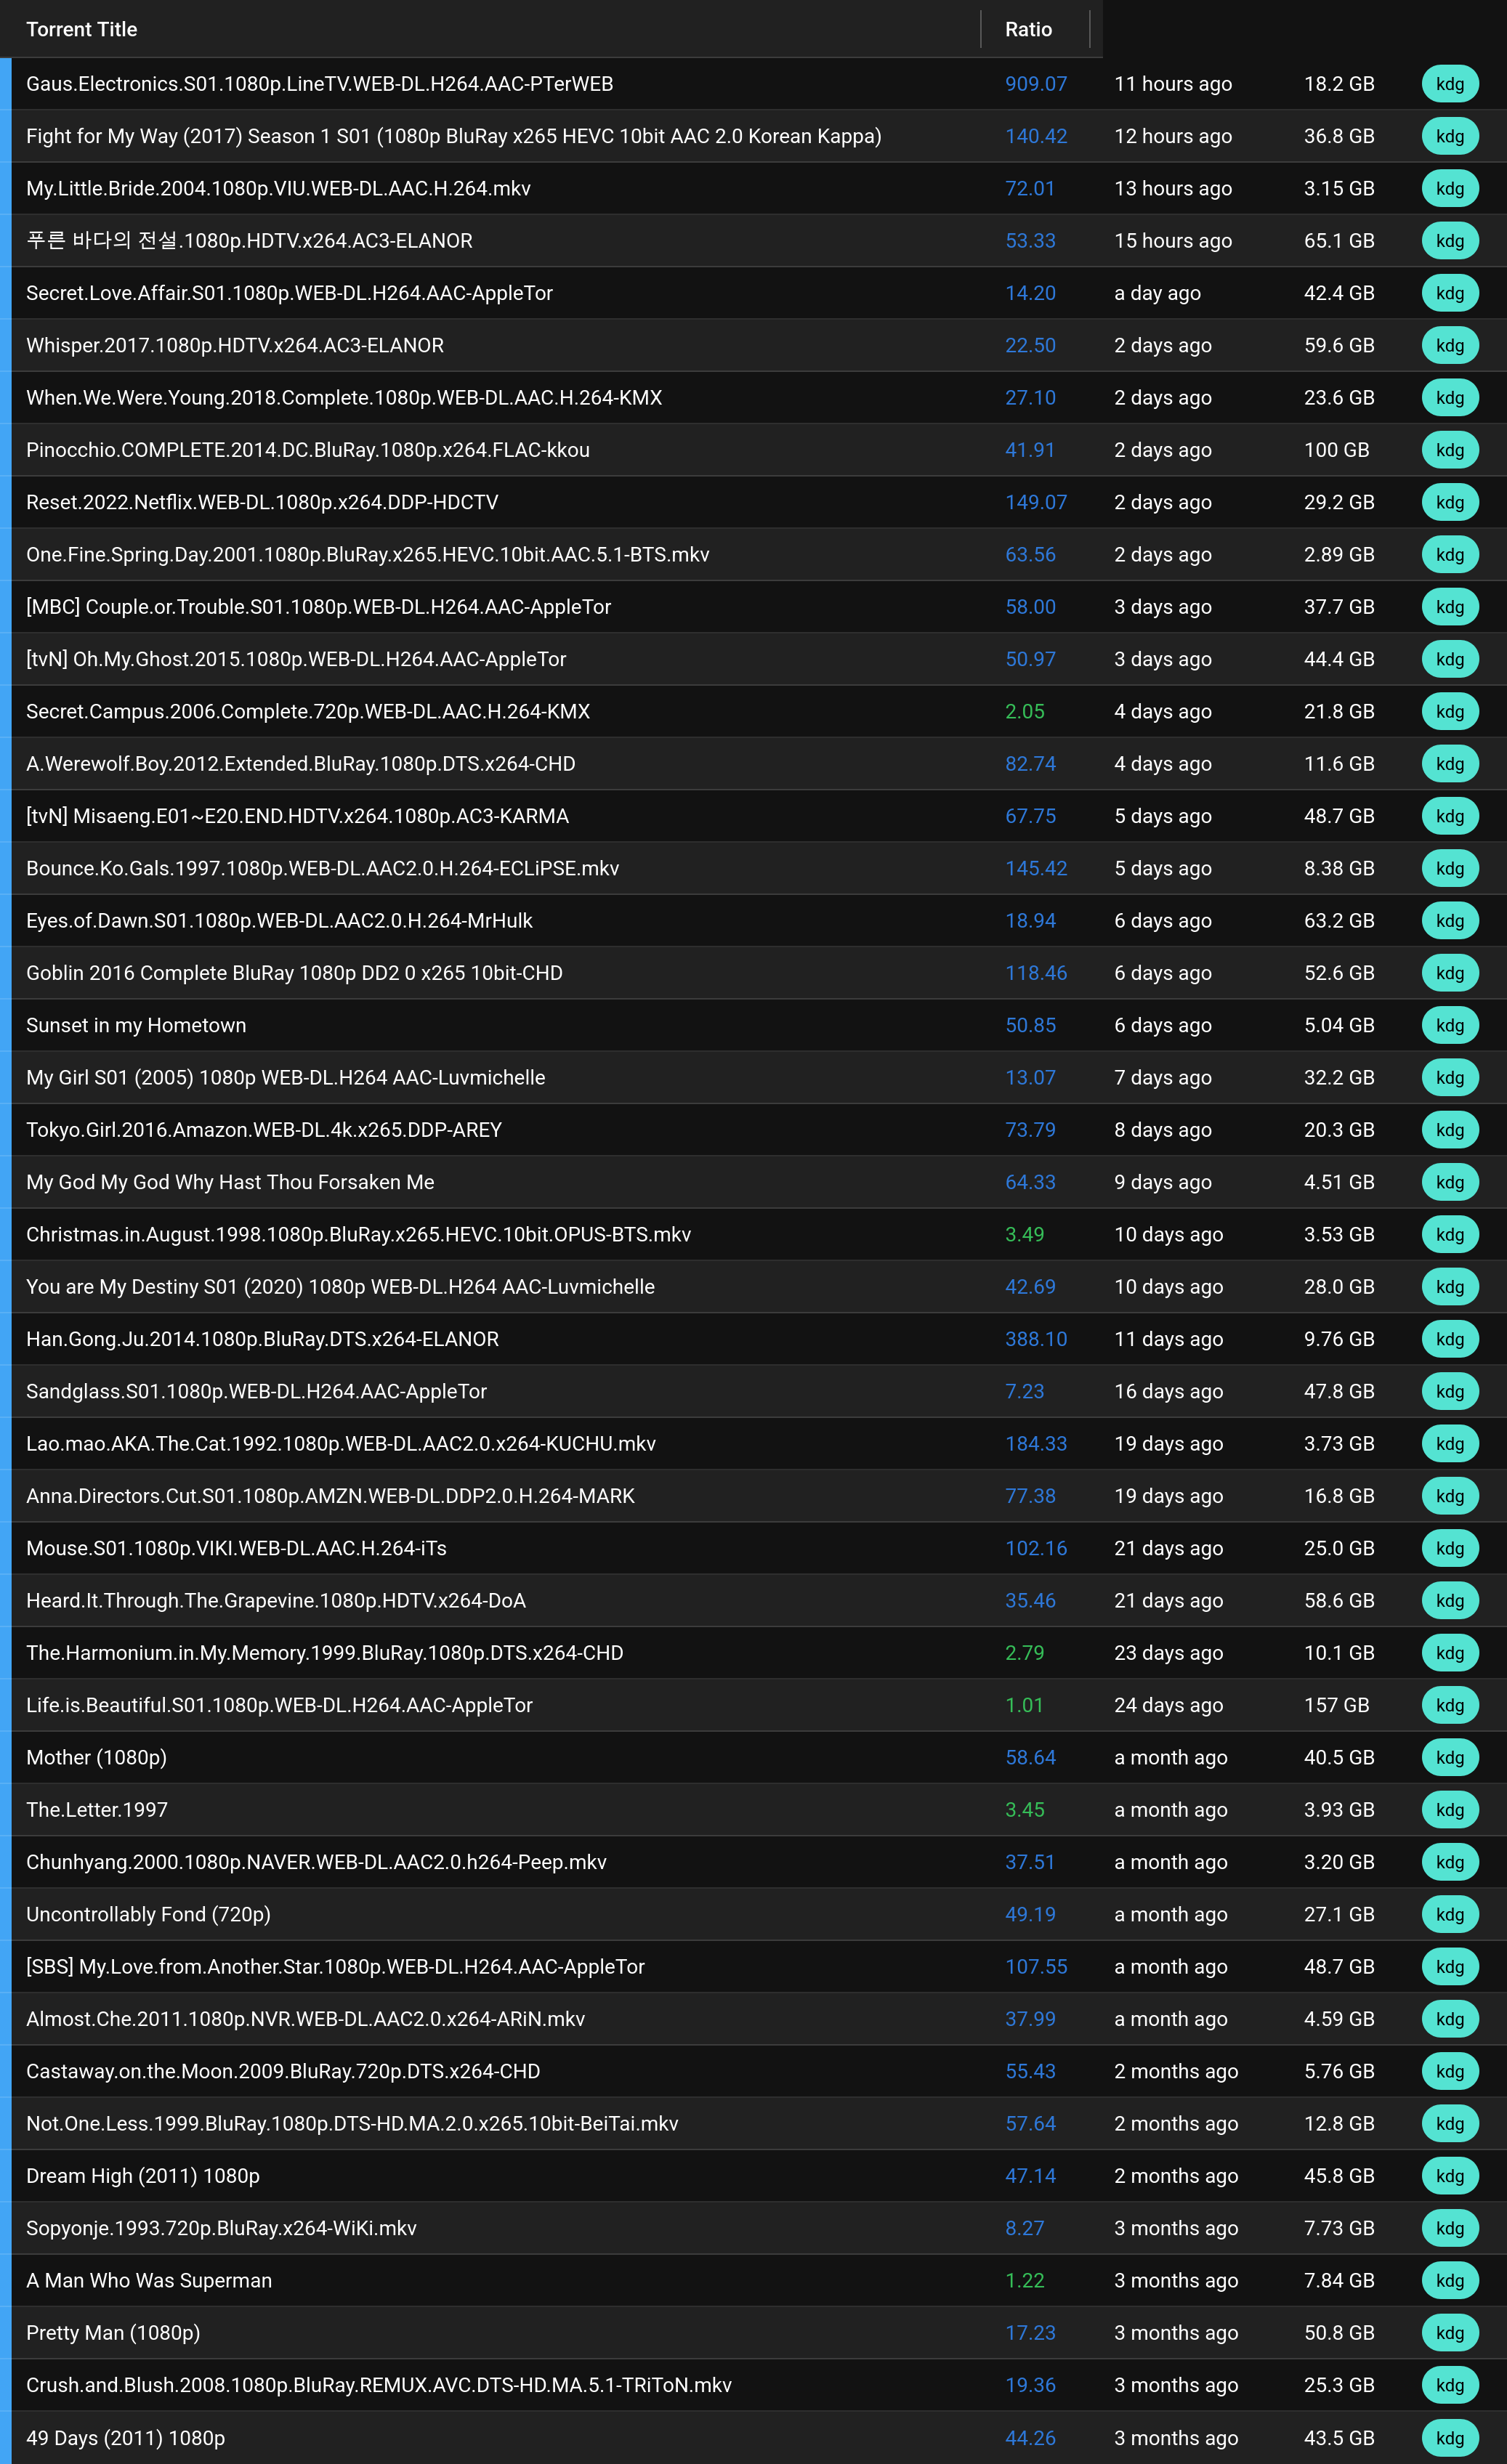This screenshot has height=2464, width=1507.
Task: Open the [tvN] Misaeng E01~E20 torrent
Action: (x=297, y=816)
